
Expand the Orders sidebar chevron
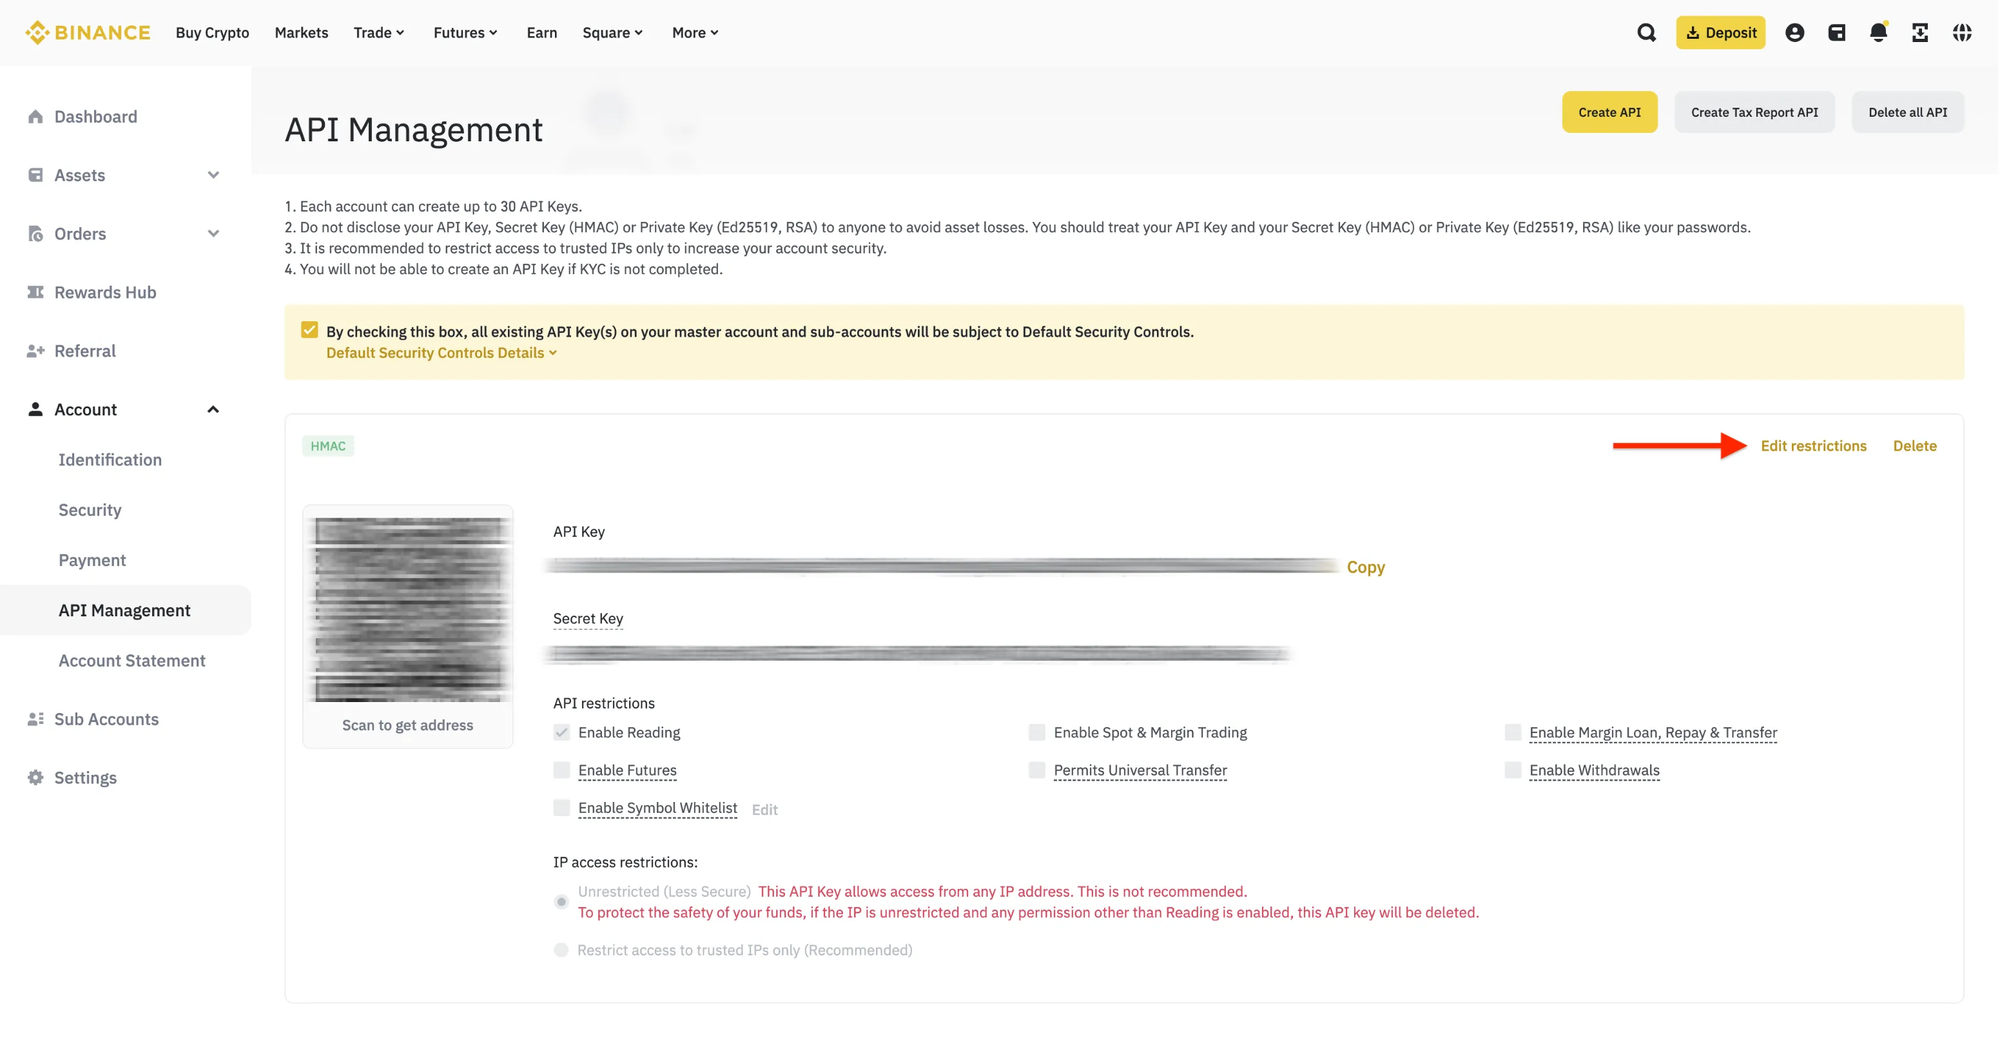pyautogui.click(x=213, y=234)
